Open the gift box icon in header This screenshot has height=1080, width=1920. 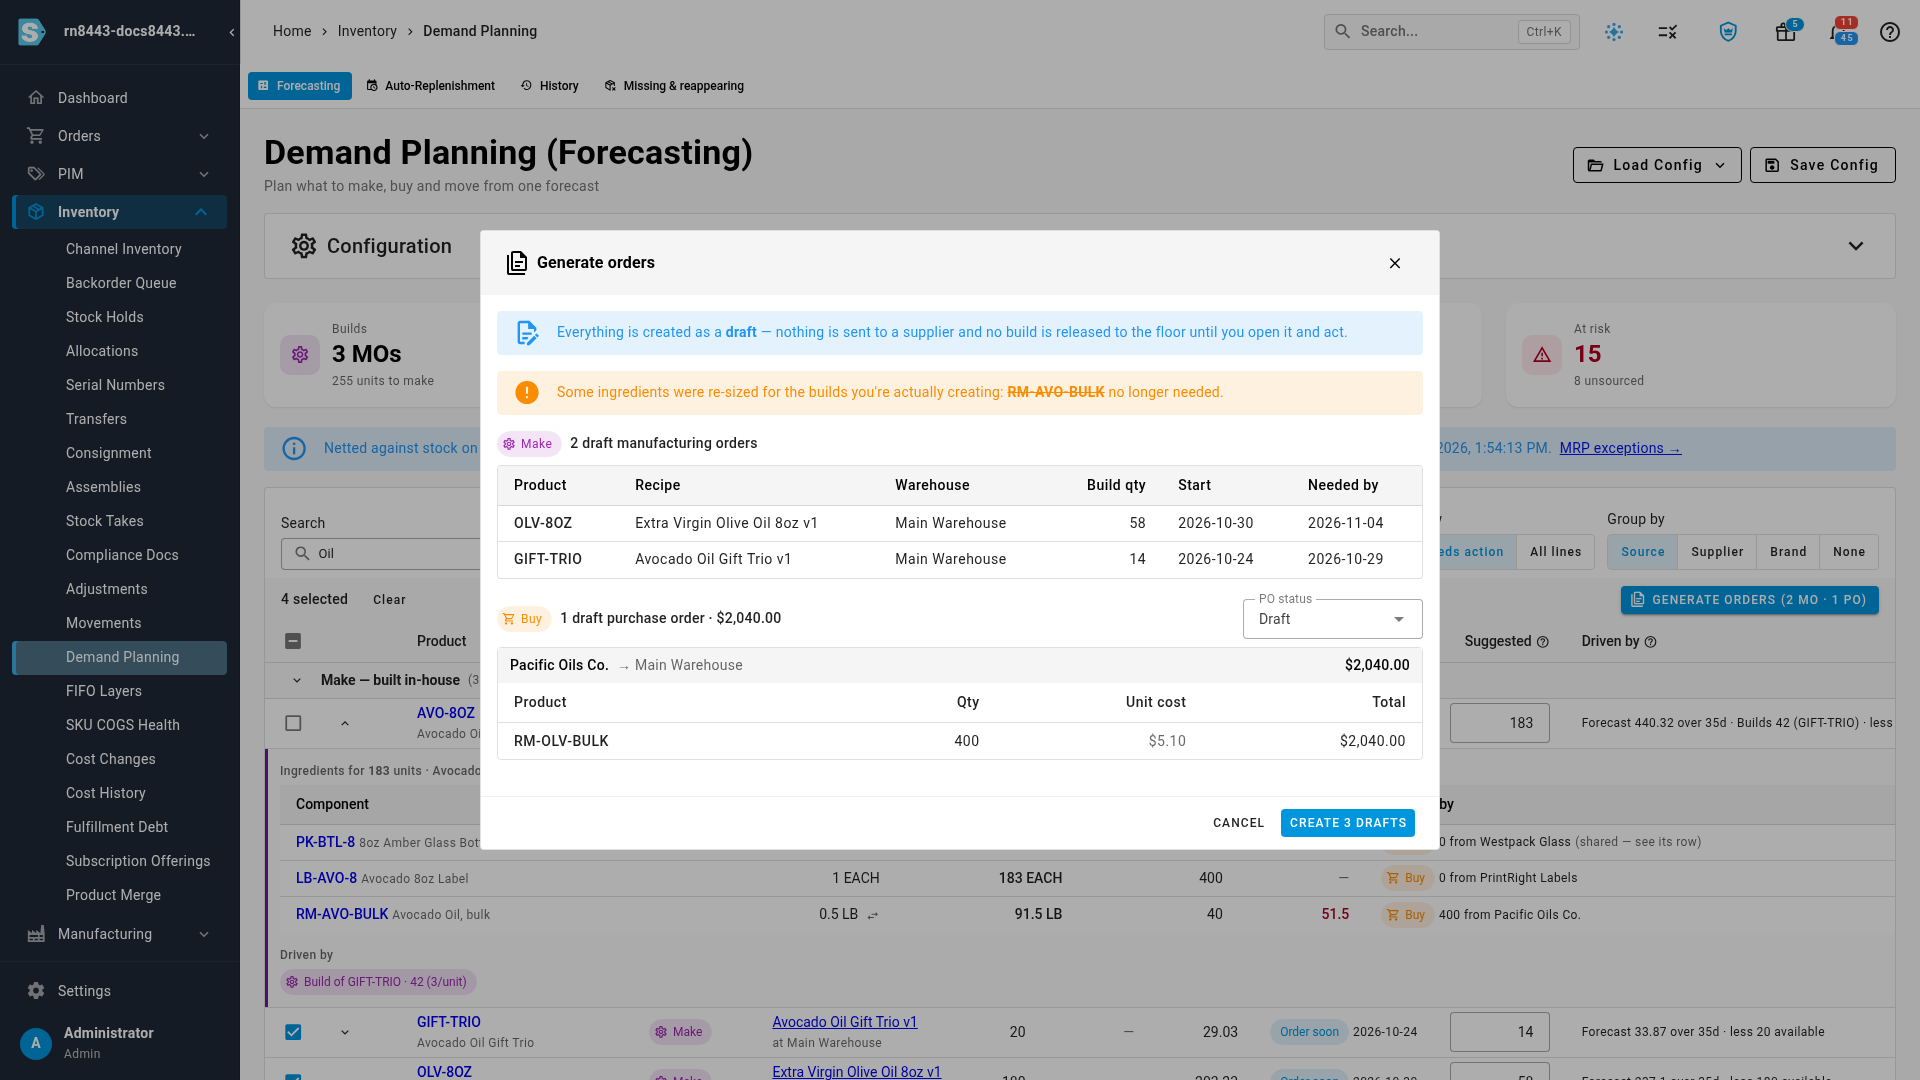pyautogui.click(x=1785, y=32)
